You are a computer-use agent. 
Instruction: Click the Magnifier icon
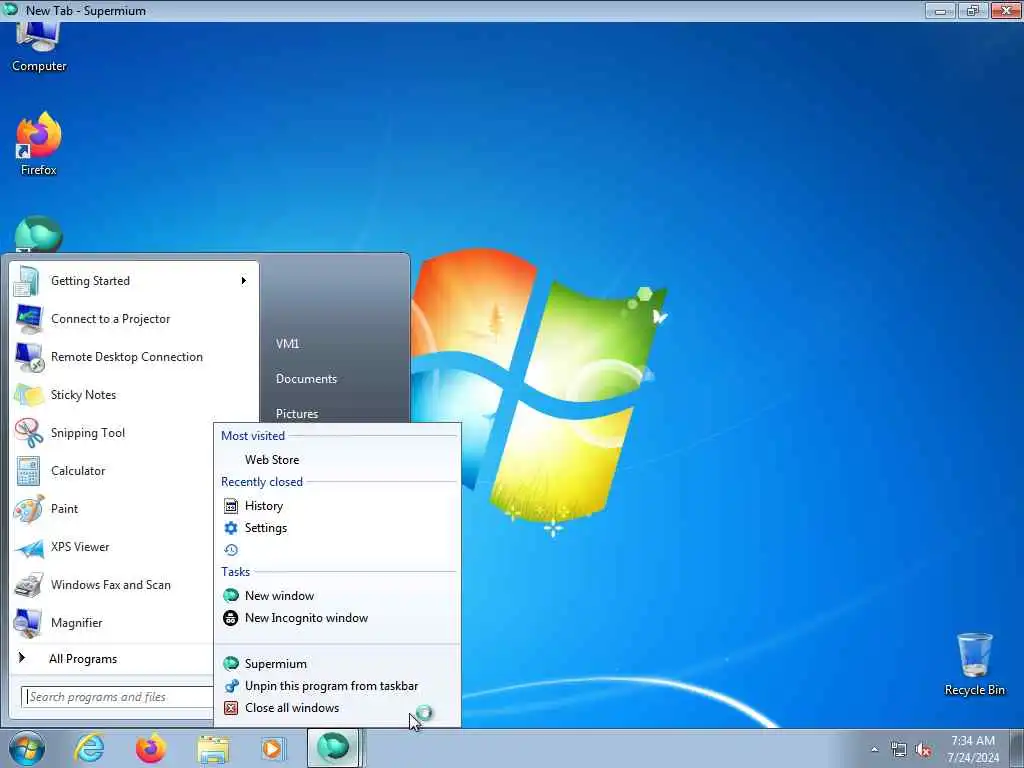[x=28, y=623]
